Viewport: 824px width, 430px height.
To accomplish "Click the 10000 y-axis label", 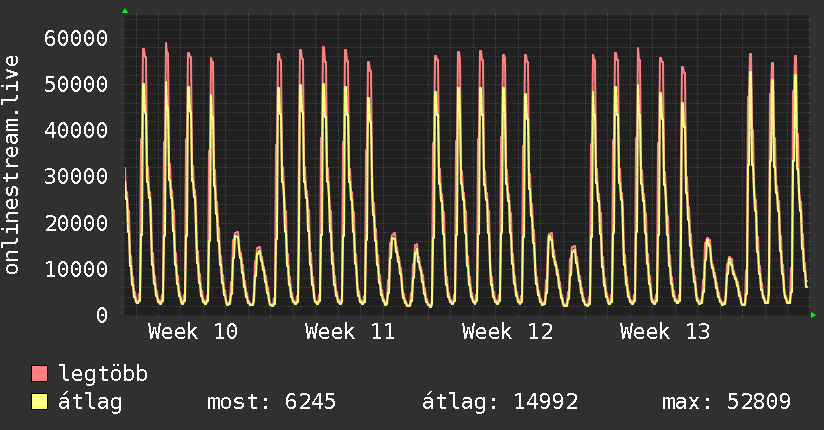I will (x=76, y=269).
